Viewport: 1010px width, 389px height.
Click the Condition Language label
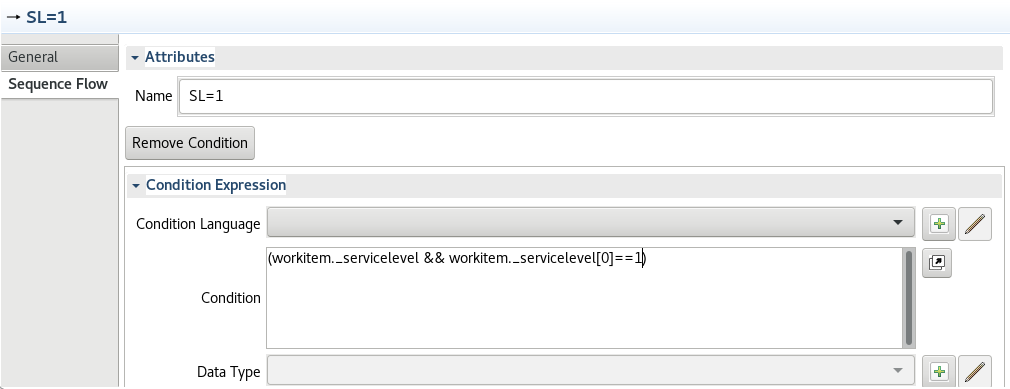198,224
